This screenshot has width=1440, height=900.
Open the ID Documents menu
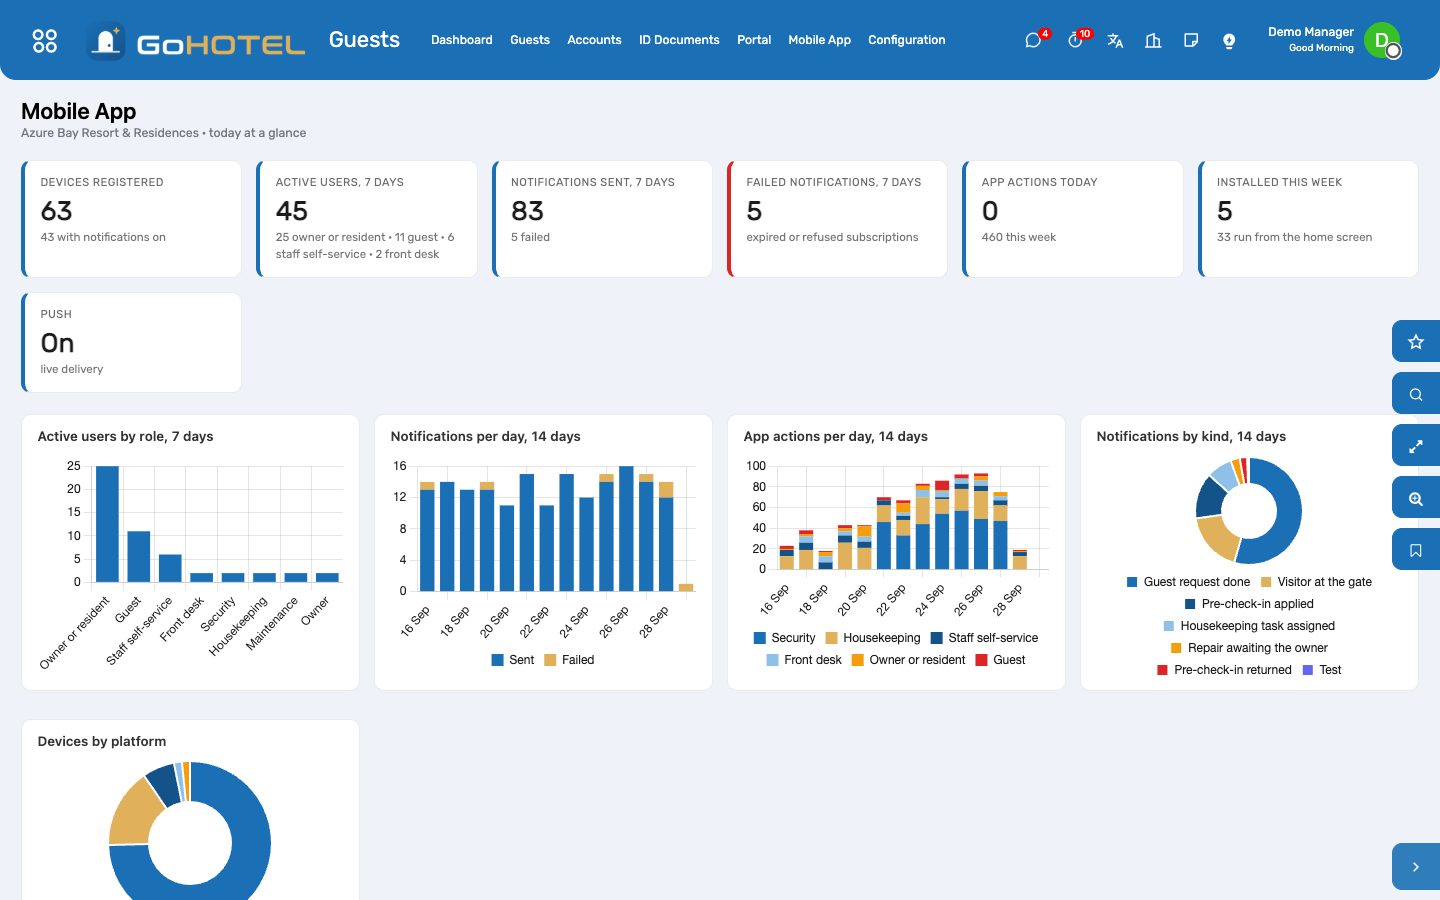coord(679,40)
